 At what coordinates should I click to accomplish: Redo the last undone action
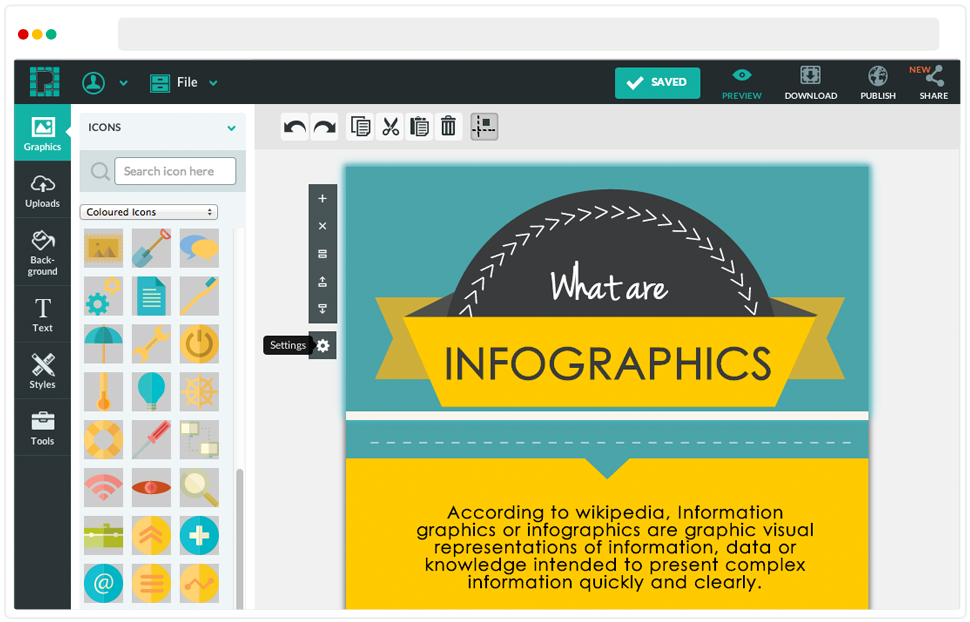click(x=322, y=126)
